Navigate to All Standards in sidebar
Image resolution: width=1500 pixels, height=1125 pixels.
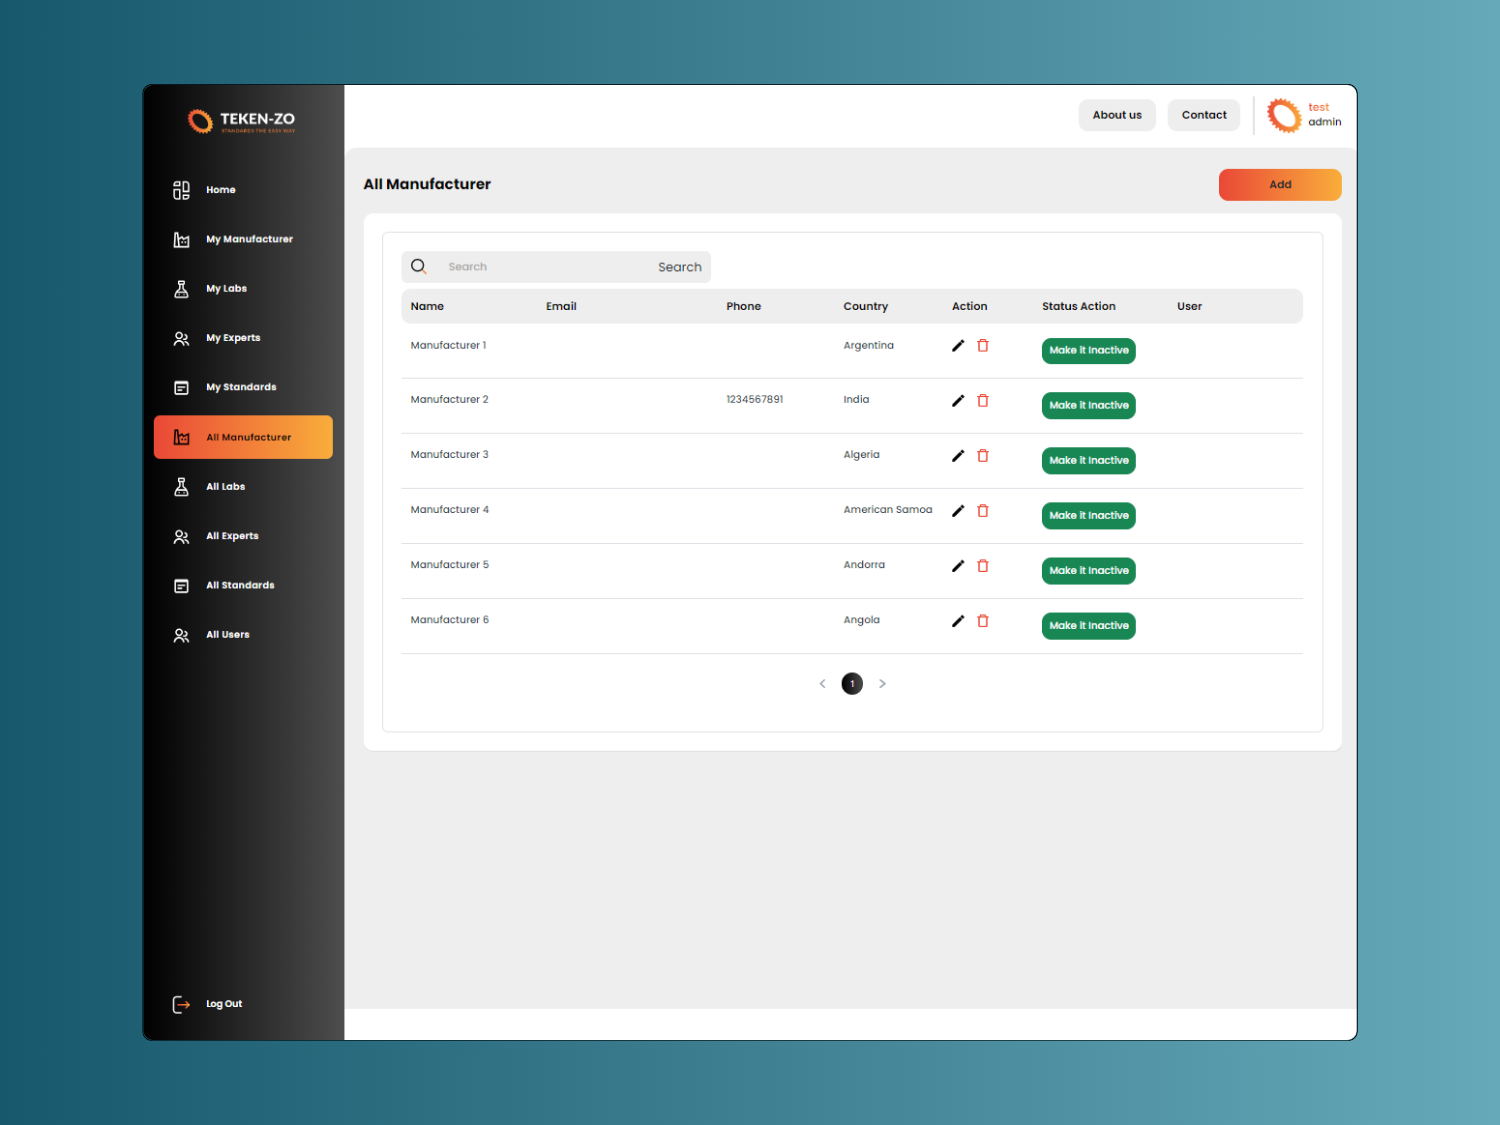pyautogui.click(x=240, y=586)
